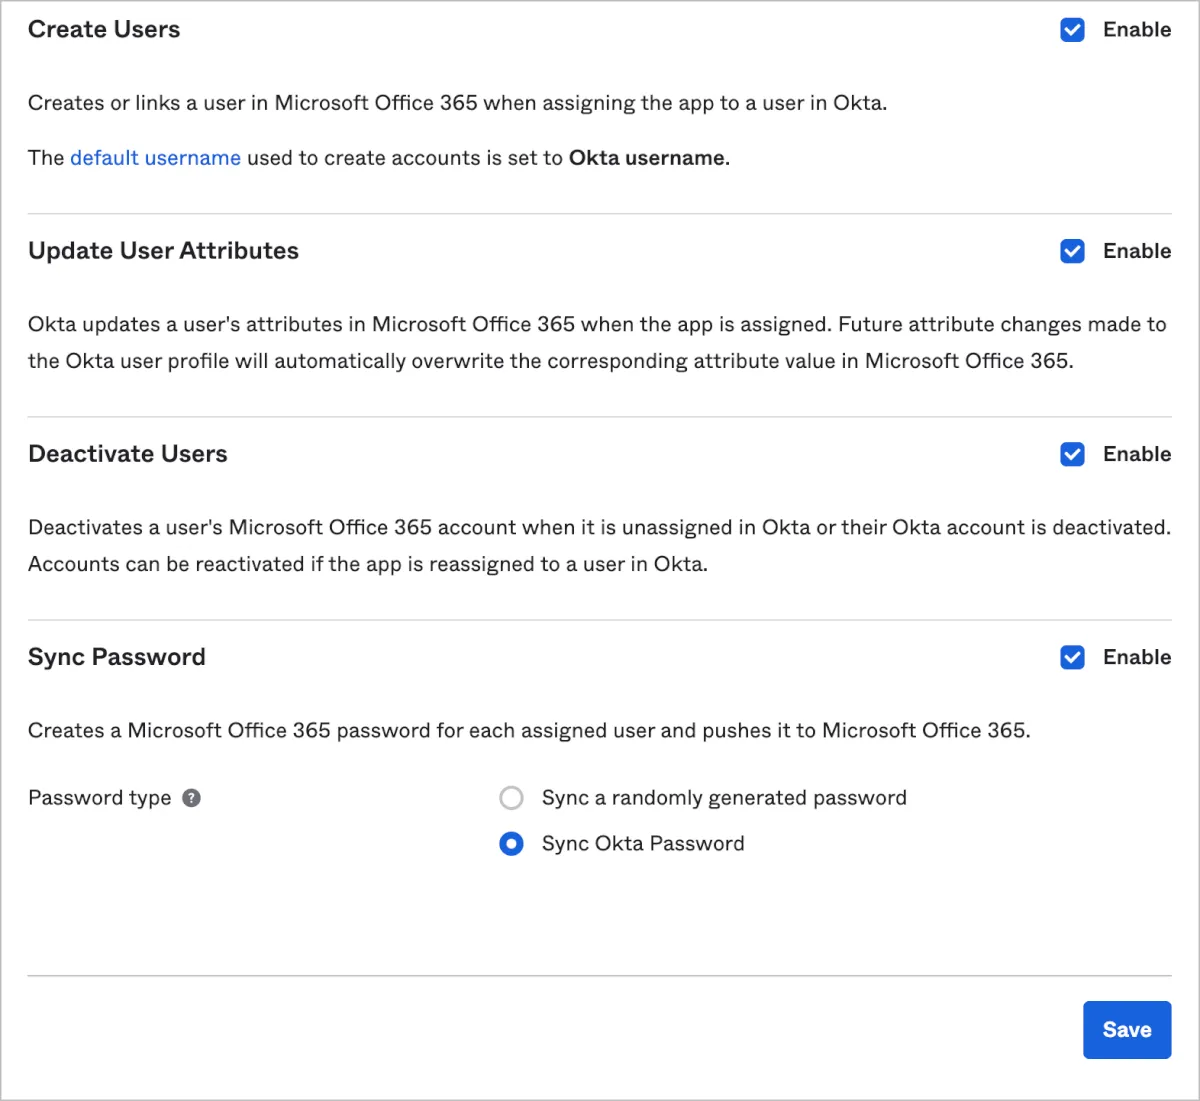Viewport: 1200px width, 1101px height.
Task: Click the 'Sync a randomly generated password' label
Action: tap(724, 798)
